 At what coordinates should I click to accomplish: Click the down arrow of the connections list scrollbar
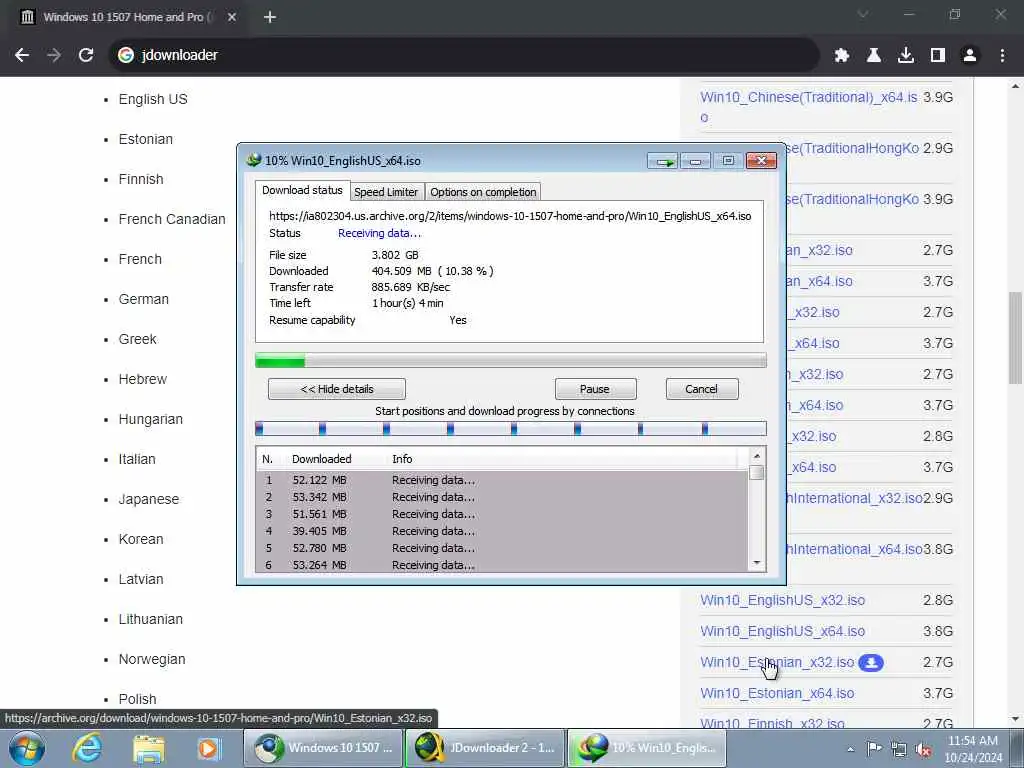[756, 563]
